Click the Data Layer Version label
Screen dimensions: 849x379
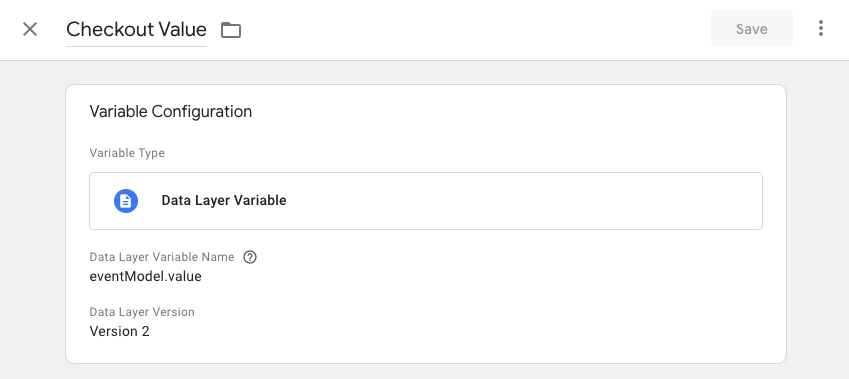142,312
